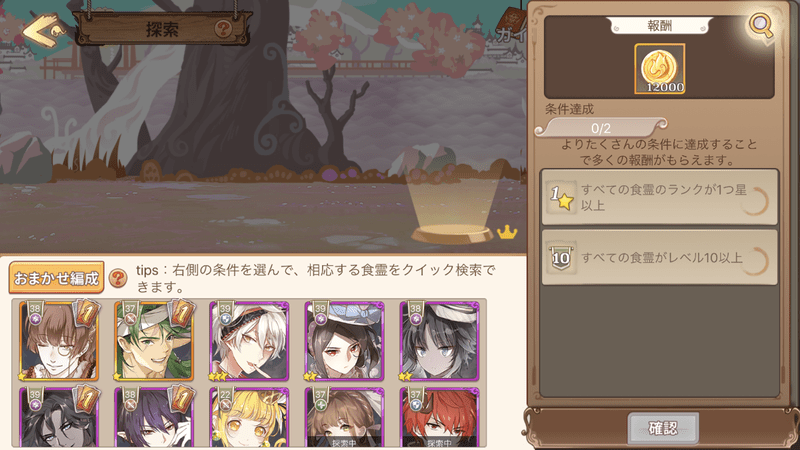Screen dimensions: 800x450
Task: Select the level 22 blonde character
Action: coord(249,417)
